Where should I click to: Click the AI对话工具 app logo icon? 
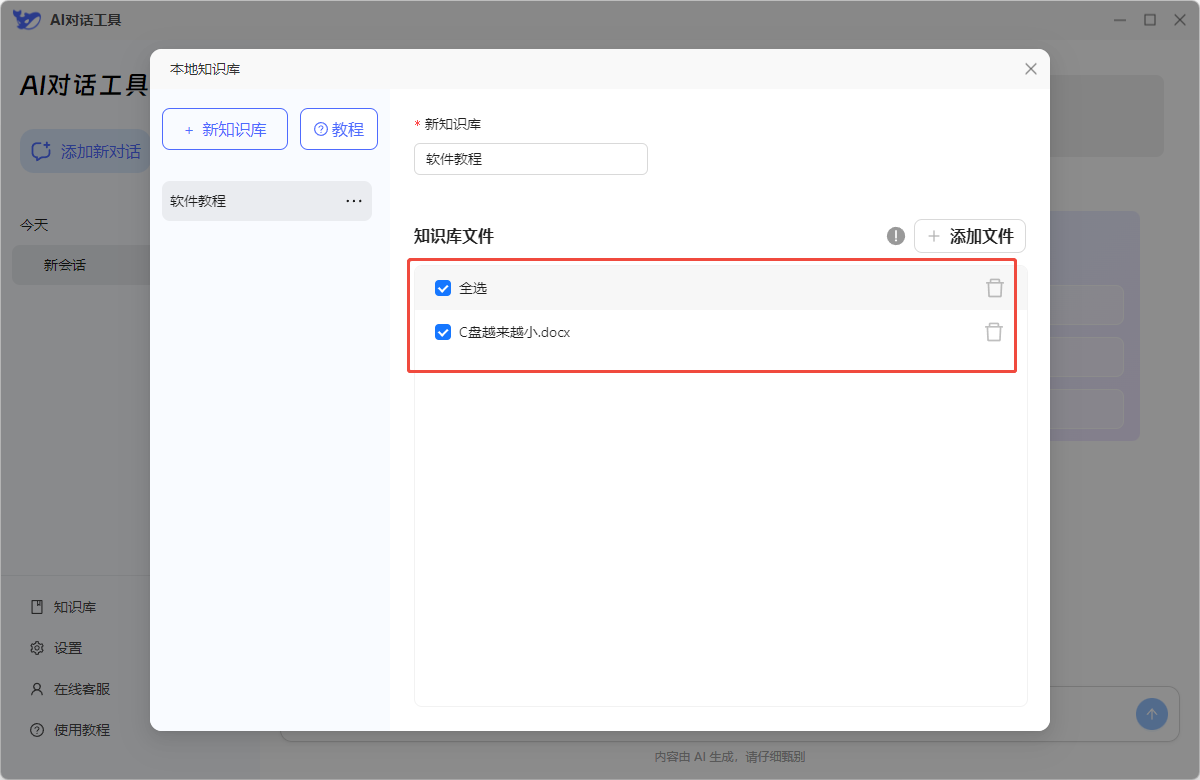(x=27, y=19)
